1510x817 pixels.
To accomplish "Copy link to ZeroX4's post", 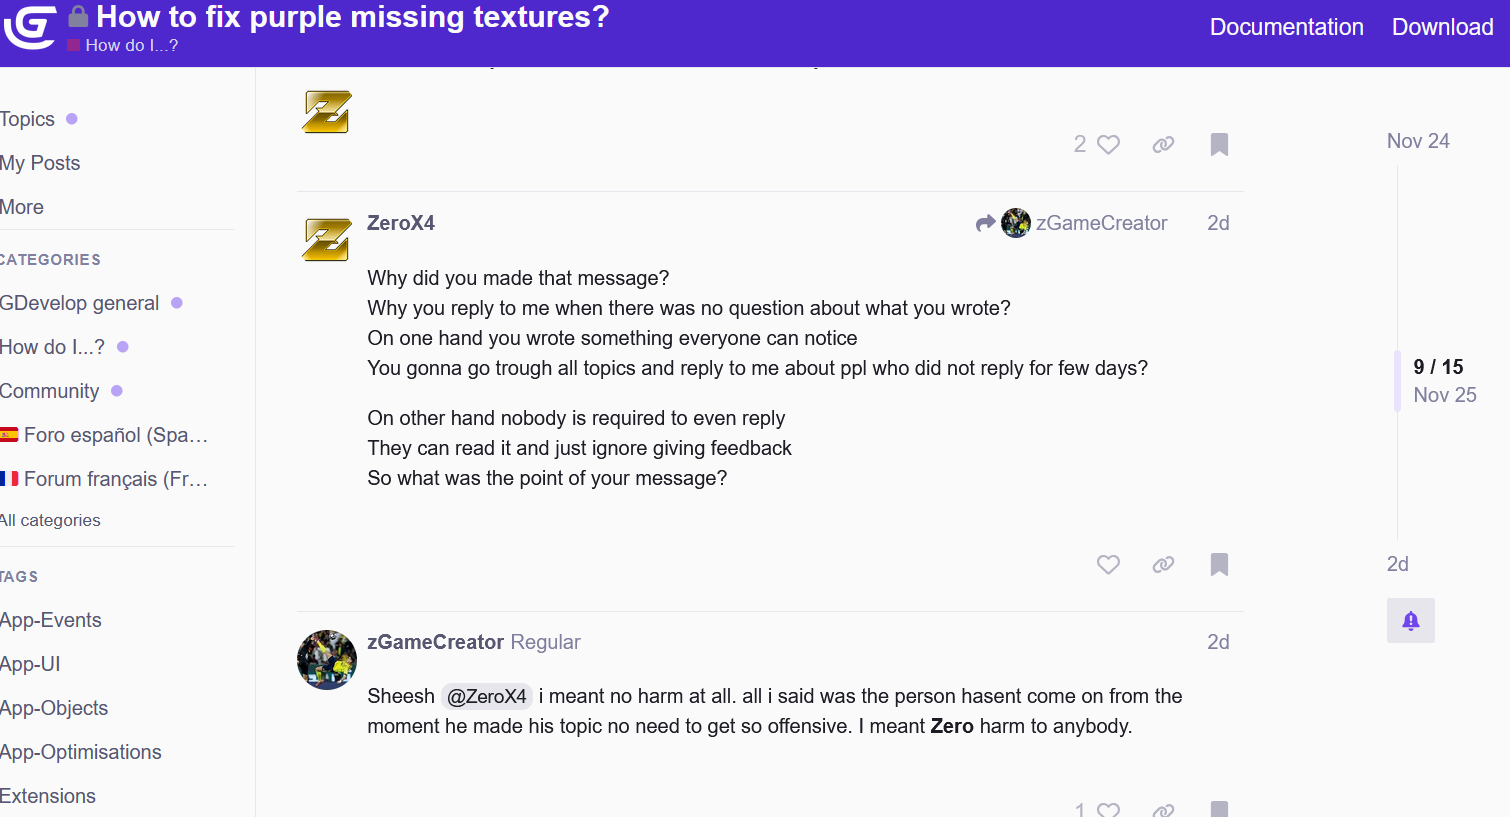I will 1163,565.
